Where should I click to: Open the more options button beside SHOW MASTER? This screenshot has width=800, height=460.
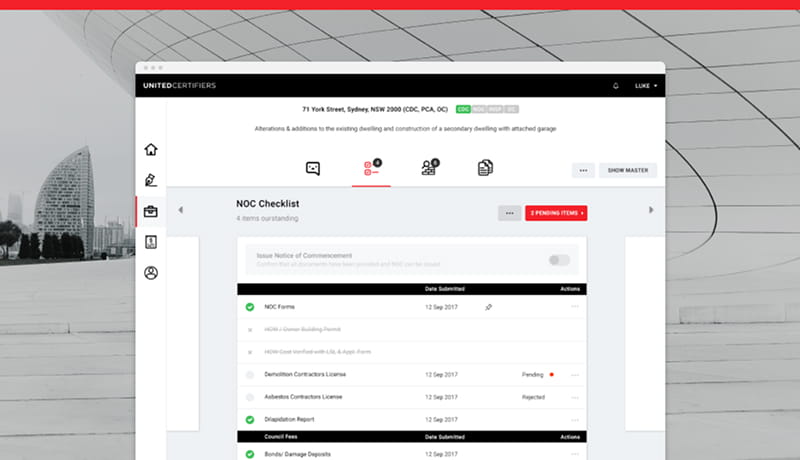pos(583,170)
